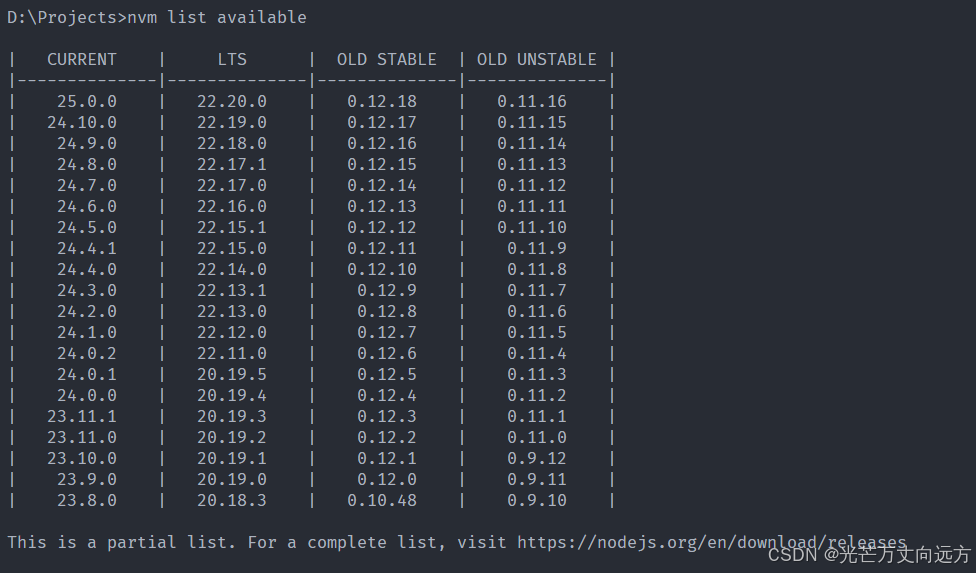Image resolution: width=976 pixels, height=573 pixels.
Task: Select LTS version 20.19.3
Action: pyautogui.click(x=232, y=416)
